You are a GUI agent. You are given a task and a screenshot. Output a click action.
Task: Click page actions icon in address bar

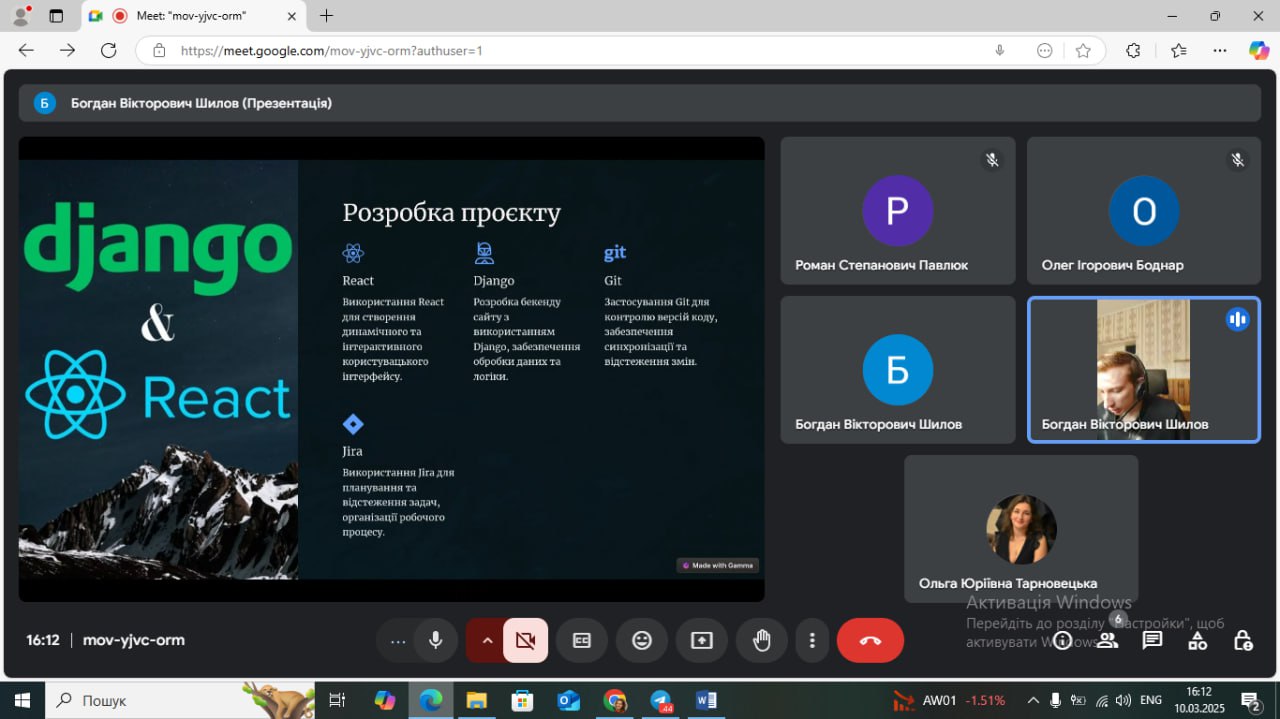click(1045, 50)
